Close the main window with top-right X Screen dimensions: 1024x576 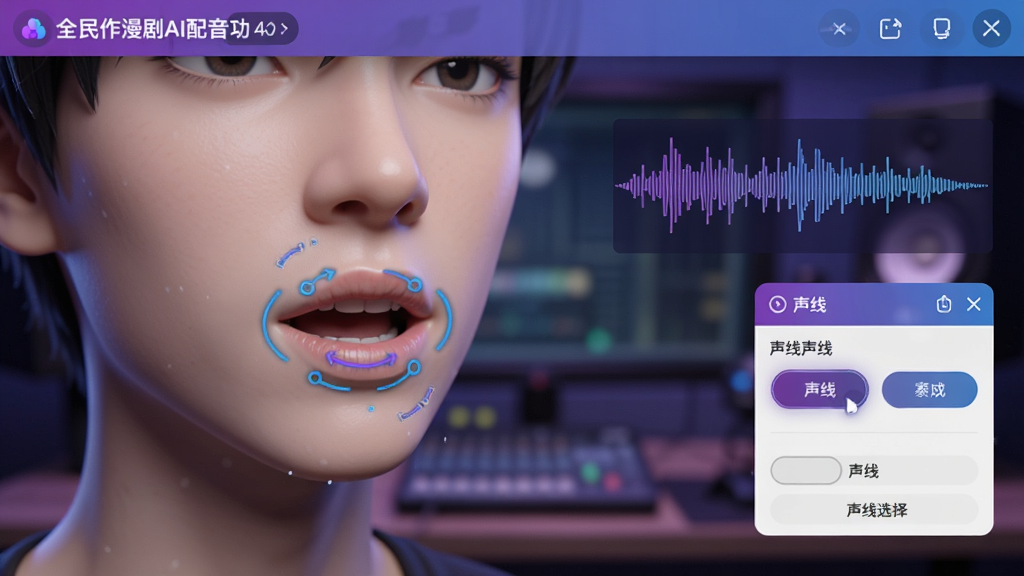coord(991,28)
